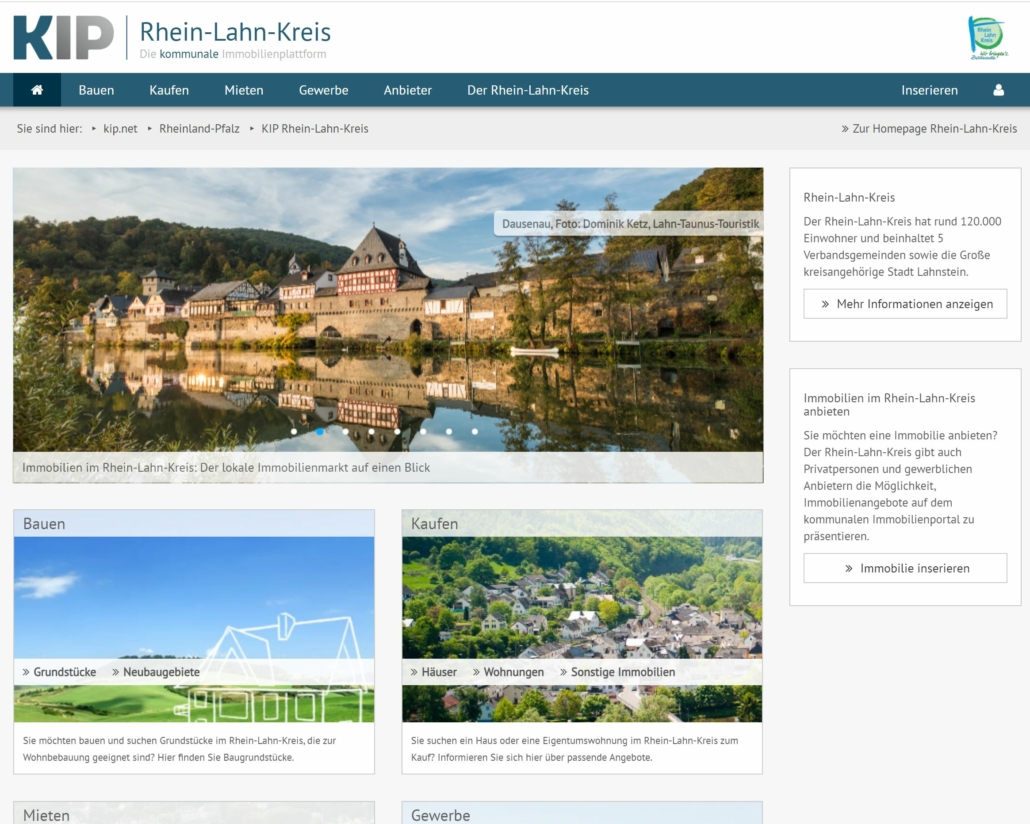Open the user account icon
This screenshot has height=824, width=1030.
click(x=998, y=90)
